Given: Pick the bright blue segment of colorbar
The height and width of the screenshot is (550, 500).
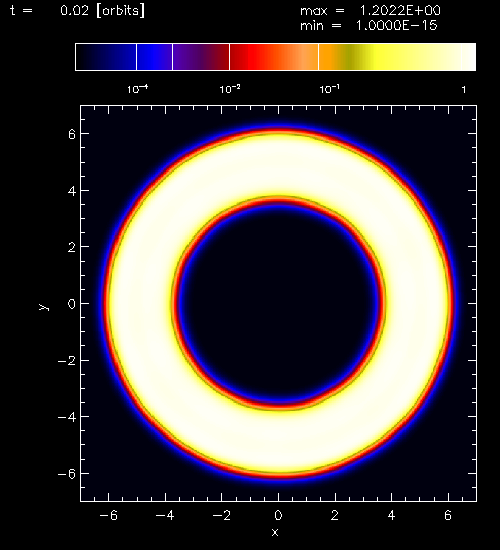Looking at the screenshot, I should (x=154, y=57).
